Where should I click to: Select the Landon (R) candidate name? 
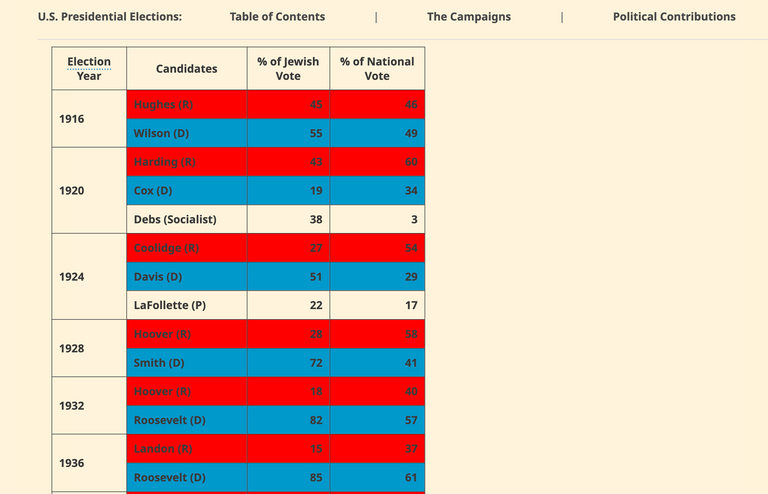tap(162, 449)
